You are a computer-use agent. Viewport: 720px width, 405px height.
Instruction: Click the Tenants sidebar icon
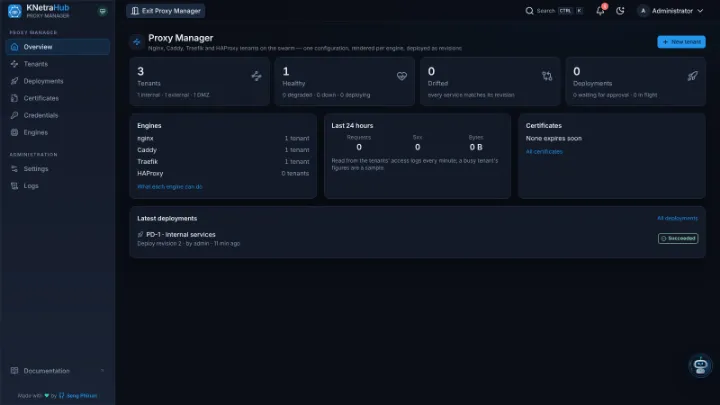[14, 64]
